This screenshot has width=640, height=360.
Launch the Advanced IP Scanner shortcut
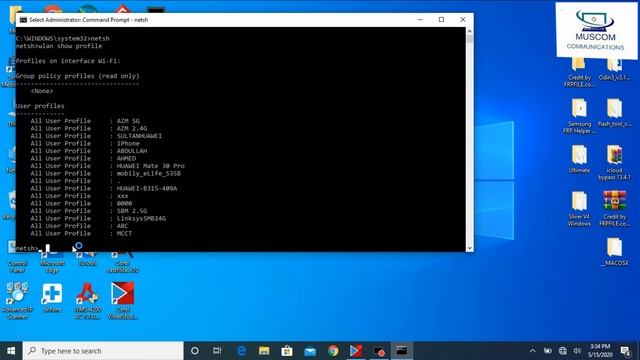pos(18,300)
